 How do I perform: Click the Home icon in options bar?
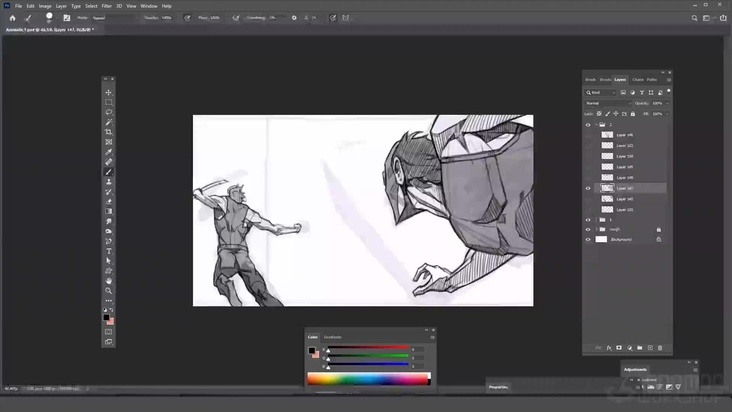[12, 18]
